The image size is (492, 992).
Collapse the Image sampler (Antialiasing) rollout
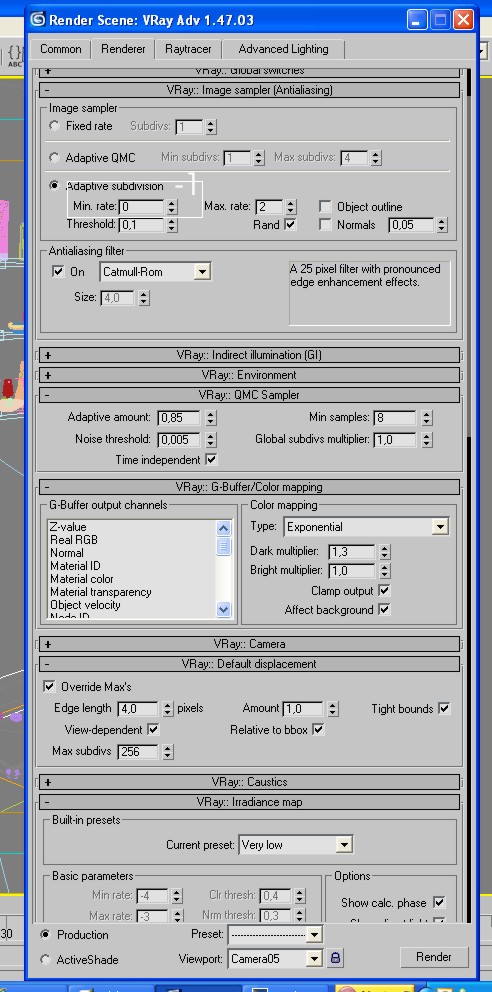(249, 90)
